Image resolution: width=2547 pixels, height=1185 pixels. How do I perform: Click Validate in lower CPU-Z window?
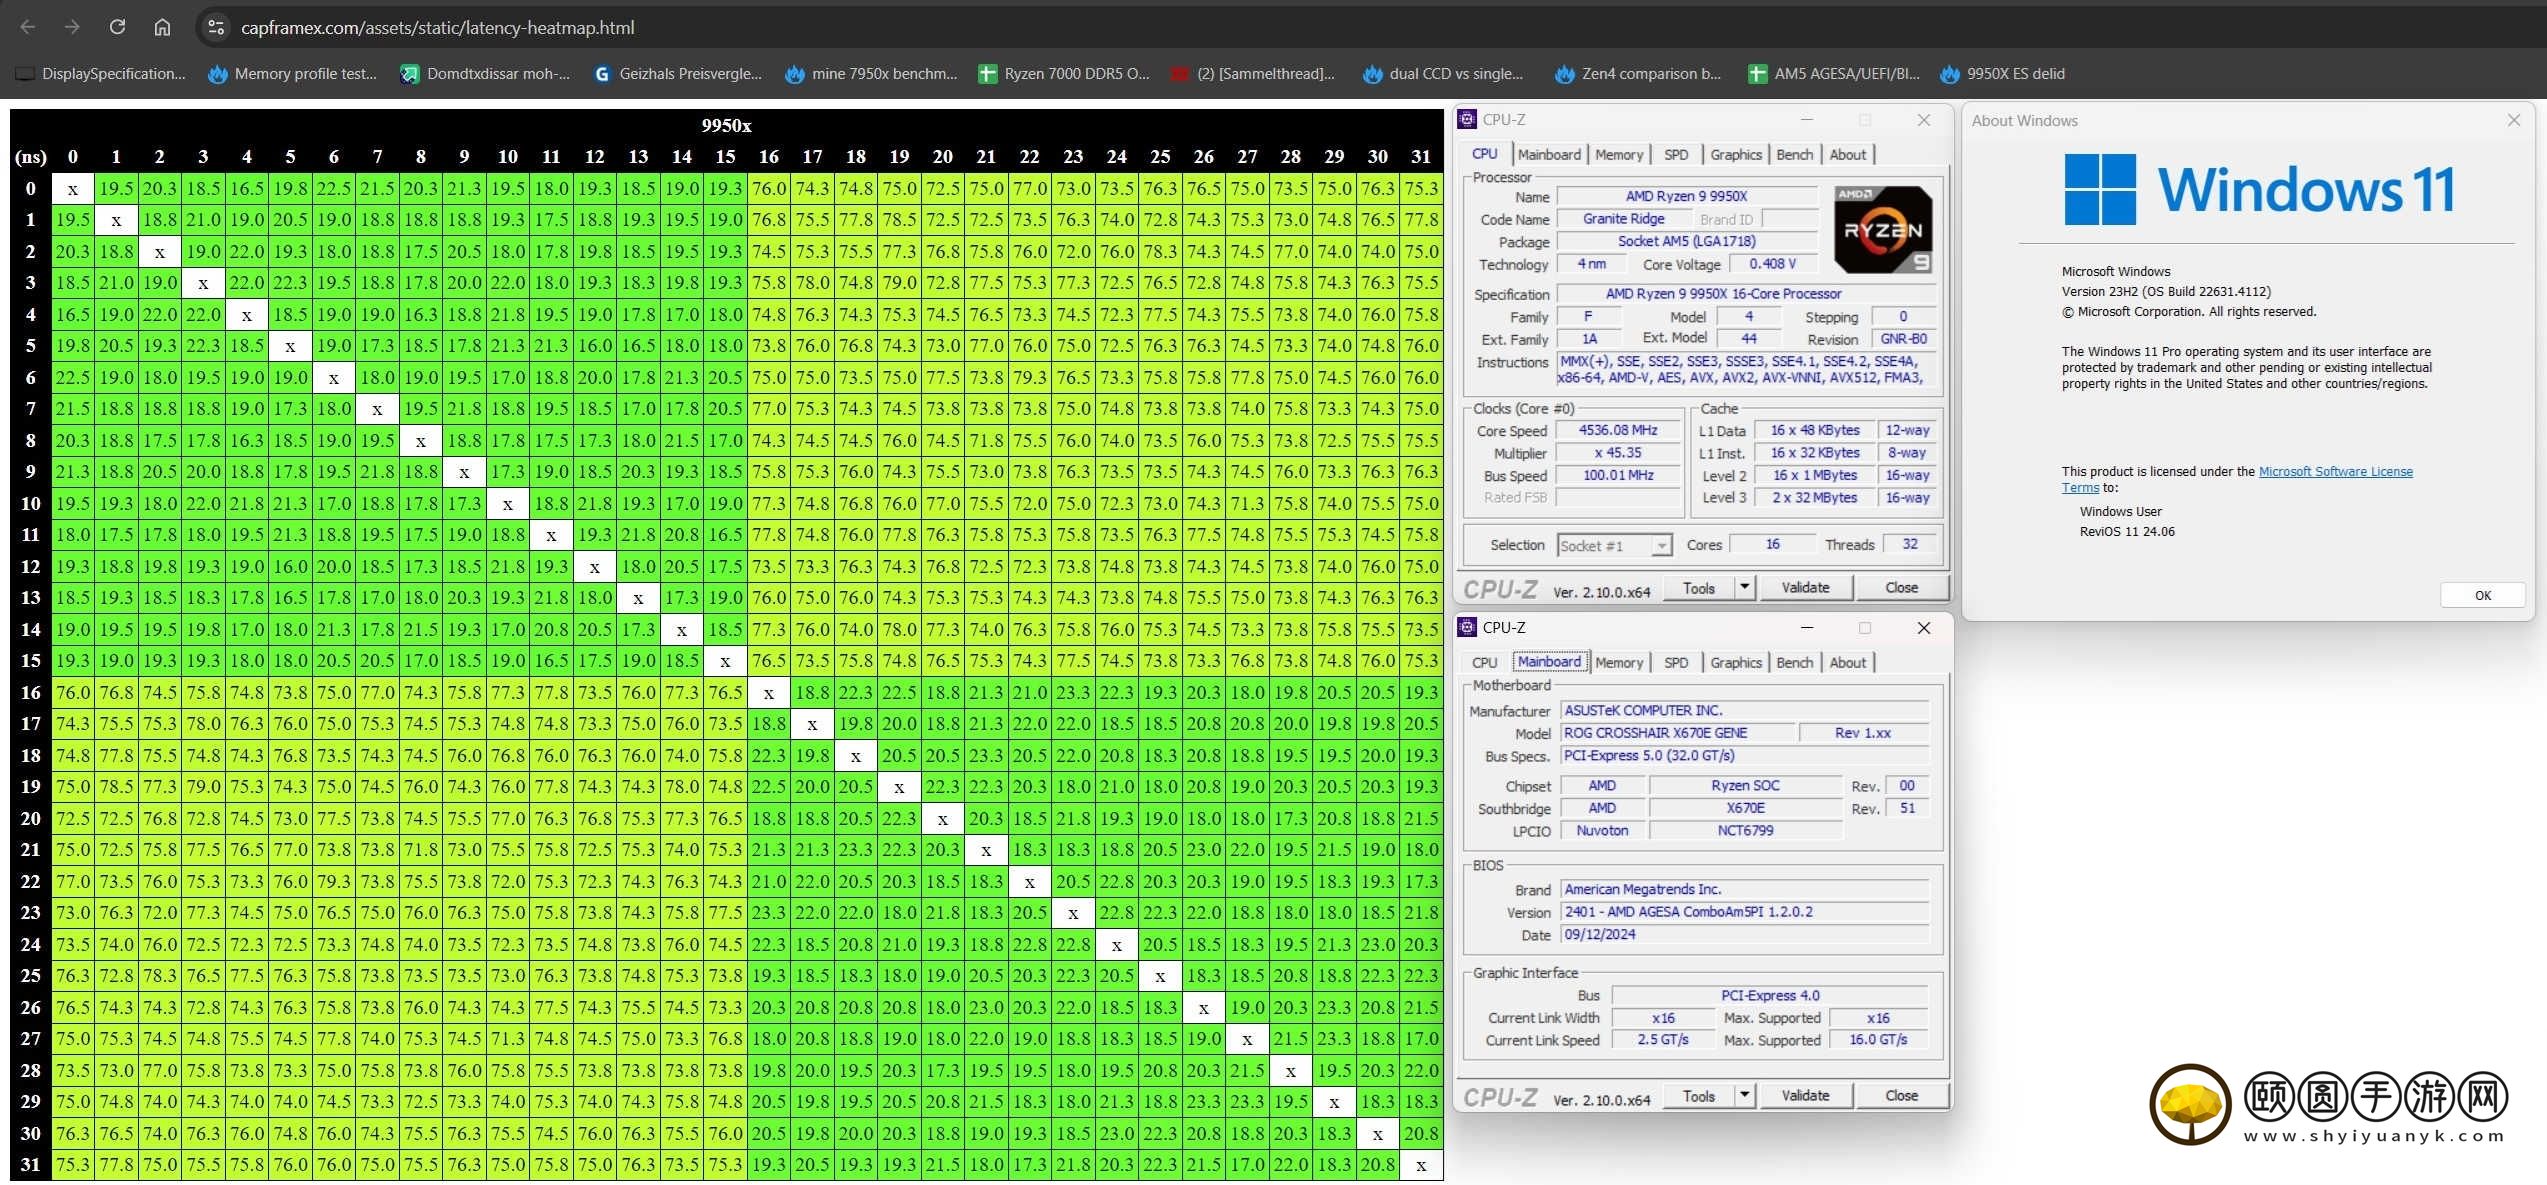[x=1805, y=1095]
